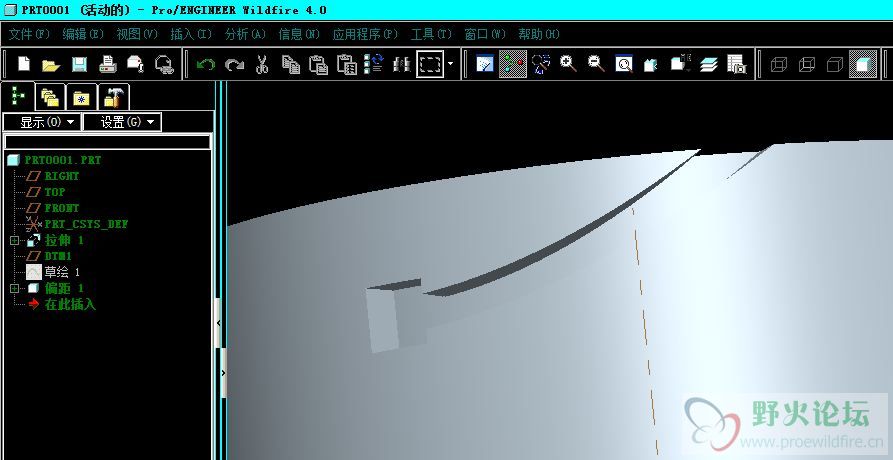Expand the 偏距 1 feature node

point(15,288)
